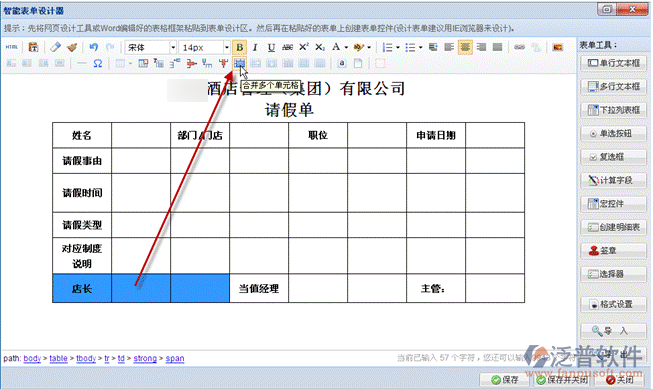The image size is (653, 389).
Task: Expand the ordered list style dropdown
Action: (x=398, y=47)
